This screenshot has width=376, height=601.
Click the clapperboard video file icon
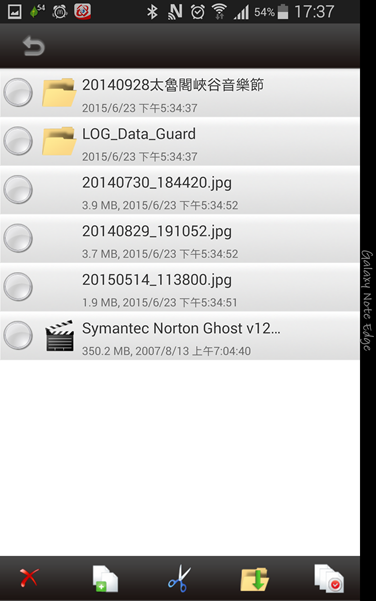click(59, 335)
